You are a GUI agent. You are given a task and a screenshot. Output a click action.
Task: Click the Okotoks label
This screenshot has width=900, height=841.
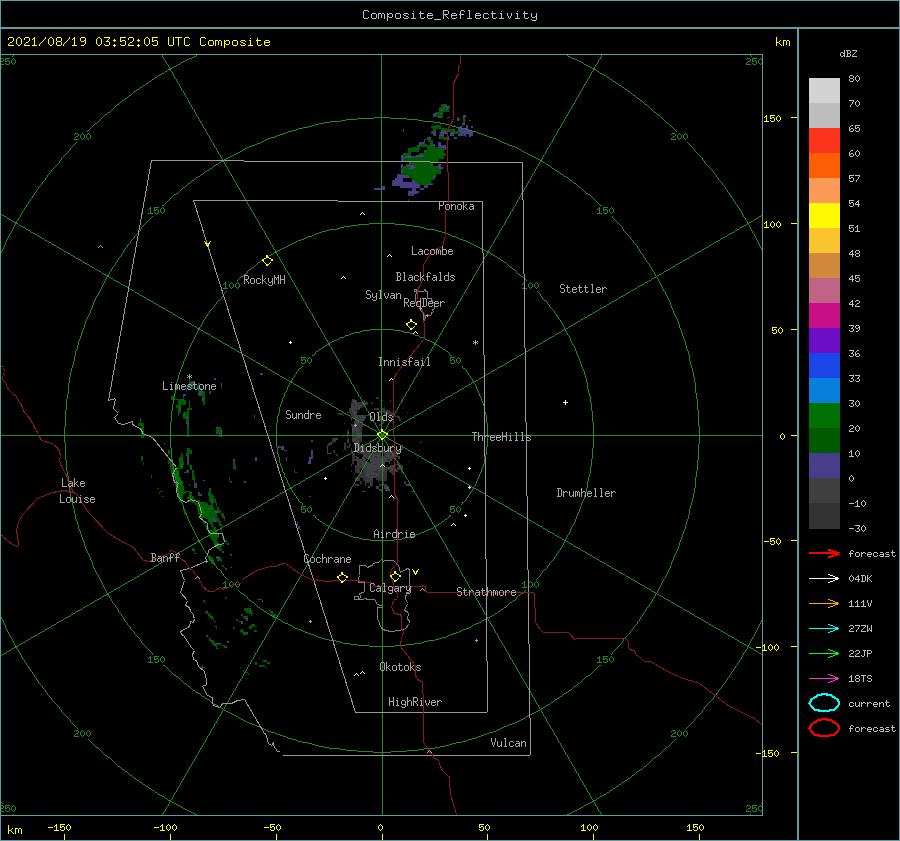click(400, 667)
